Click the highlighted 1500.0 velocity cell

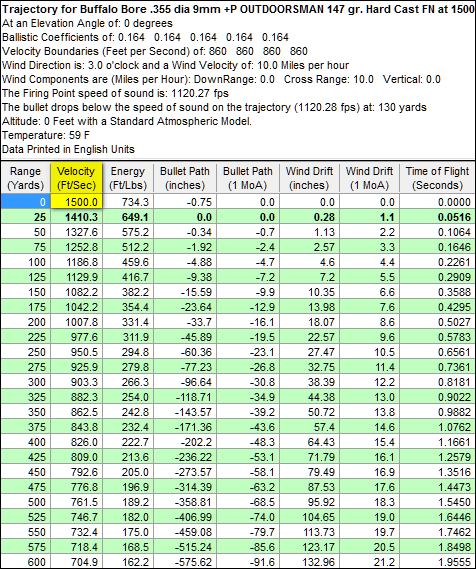pos(76,201)
